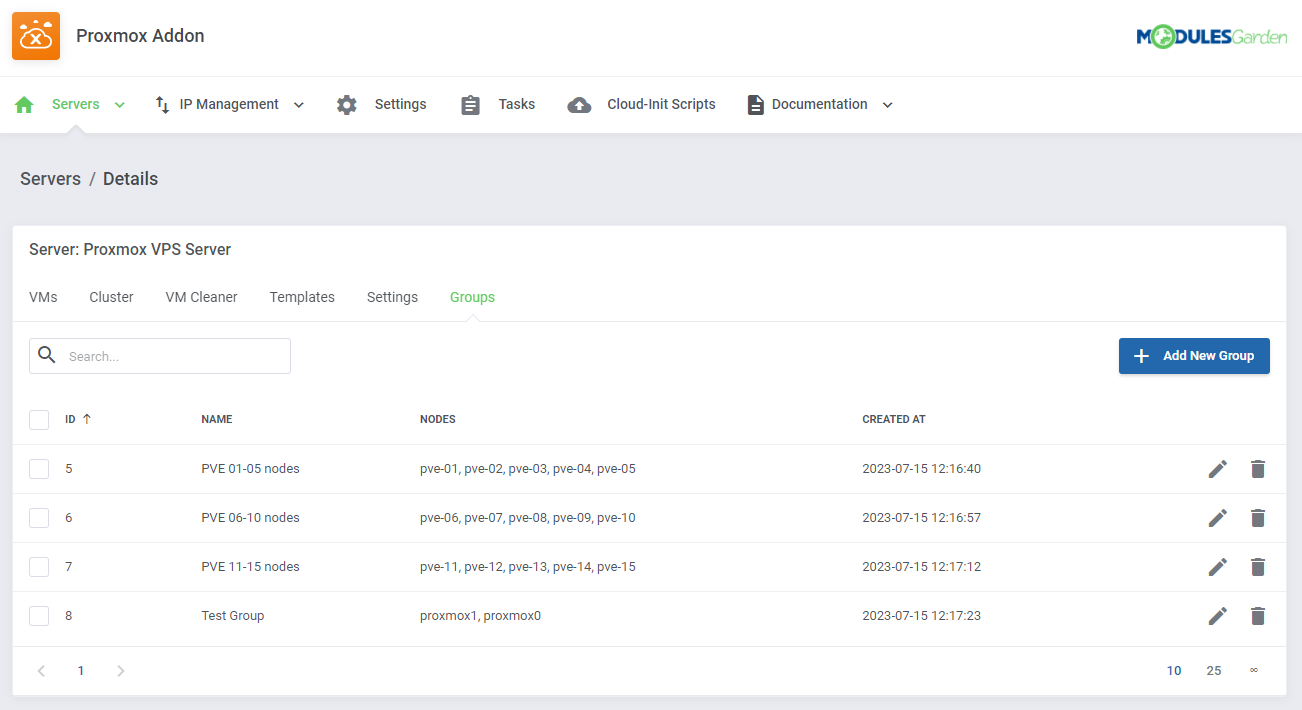
Task: Delete the PVE 01-05 nodes group
Action: [x=1258, y=469]
